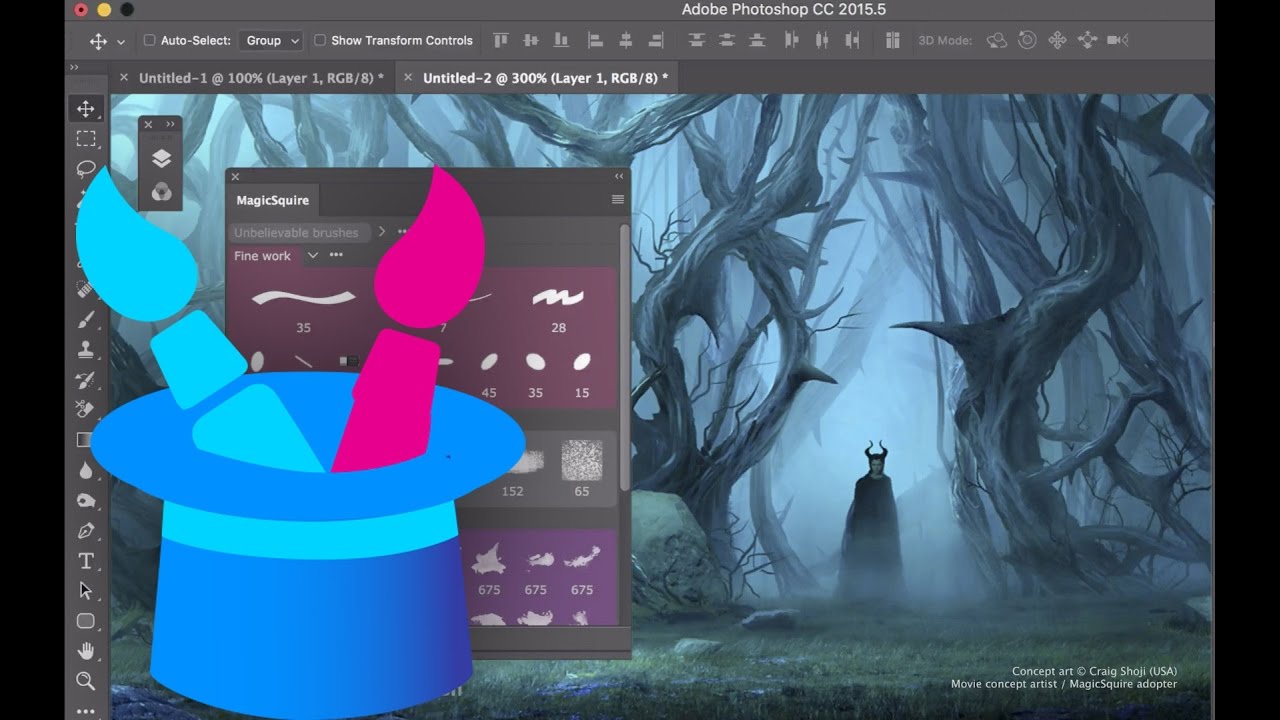Click the MagicSquire panel vertical scrollbar
1280x720 pixels.
(625, 358)
